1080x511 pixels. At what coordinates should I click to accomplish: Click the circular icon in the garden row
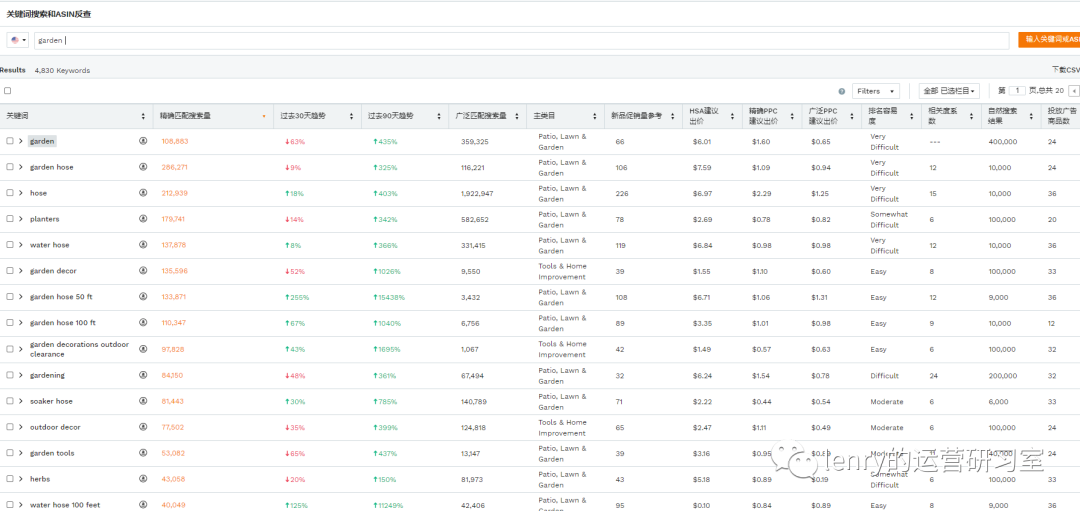[x=143, y=140]
